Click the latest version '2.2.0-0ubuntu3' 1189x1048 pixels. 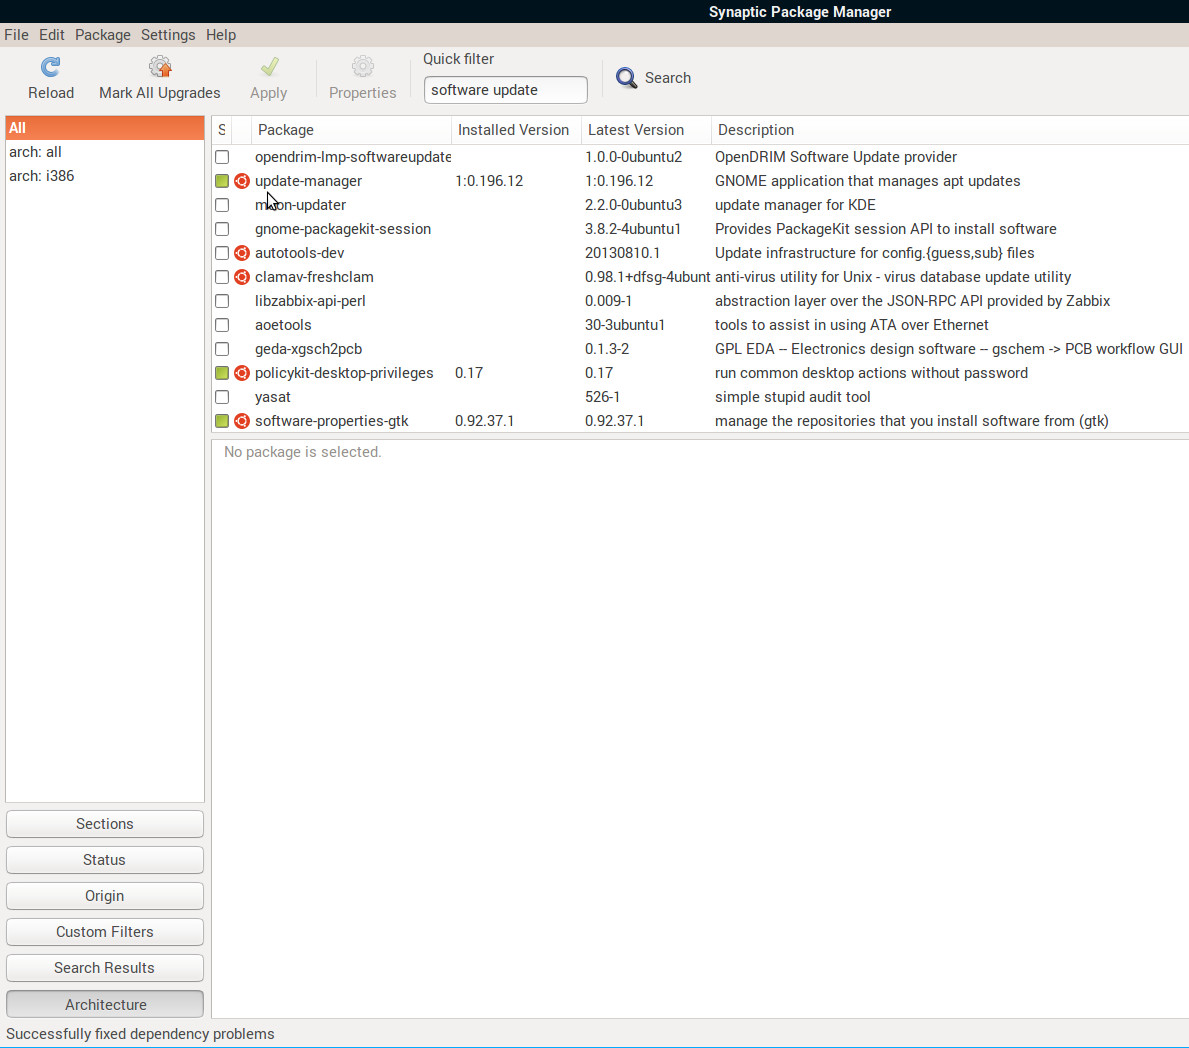click(x=633, y=205)
